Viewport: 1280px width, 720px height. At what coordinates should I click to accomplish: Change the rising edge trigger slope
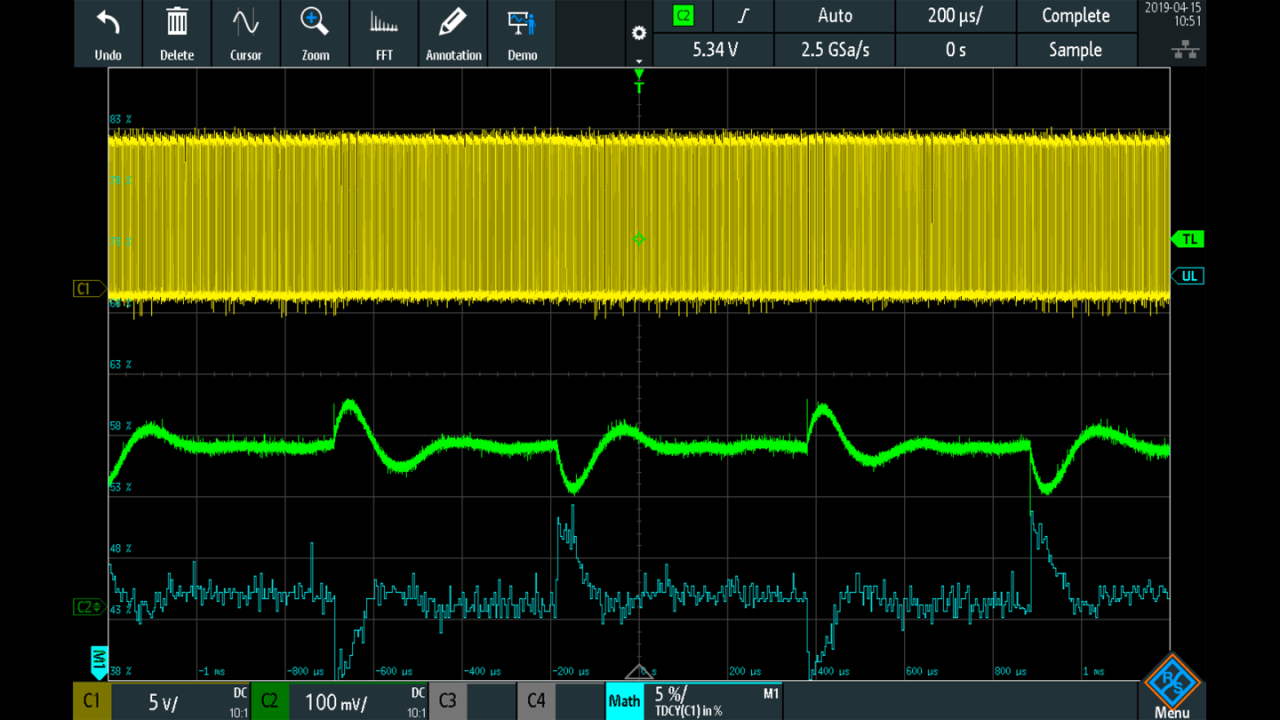click(x=743, y=16)
